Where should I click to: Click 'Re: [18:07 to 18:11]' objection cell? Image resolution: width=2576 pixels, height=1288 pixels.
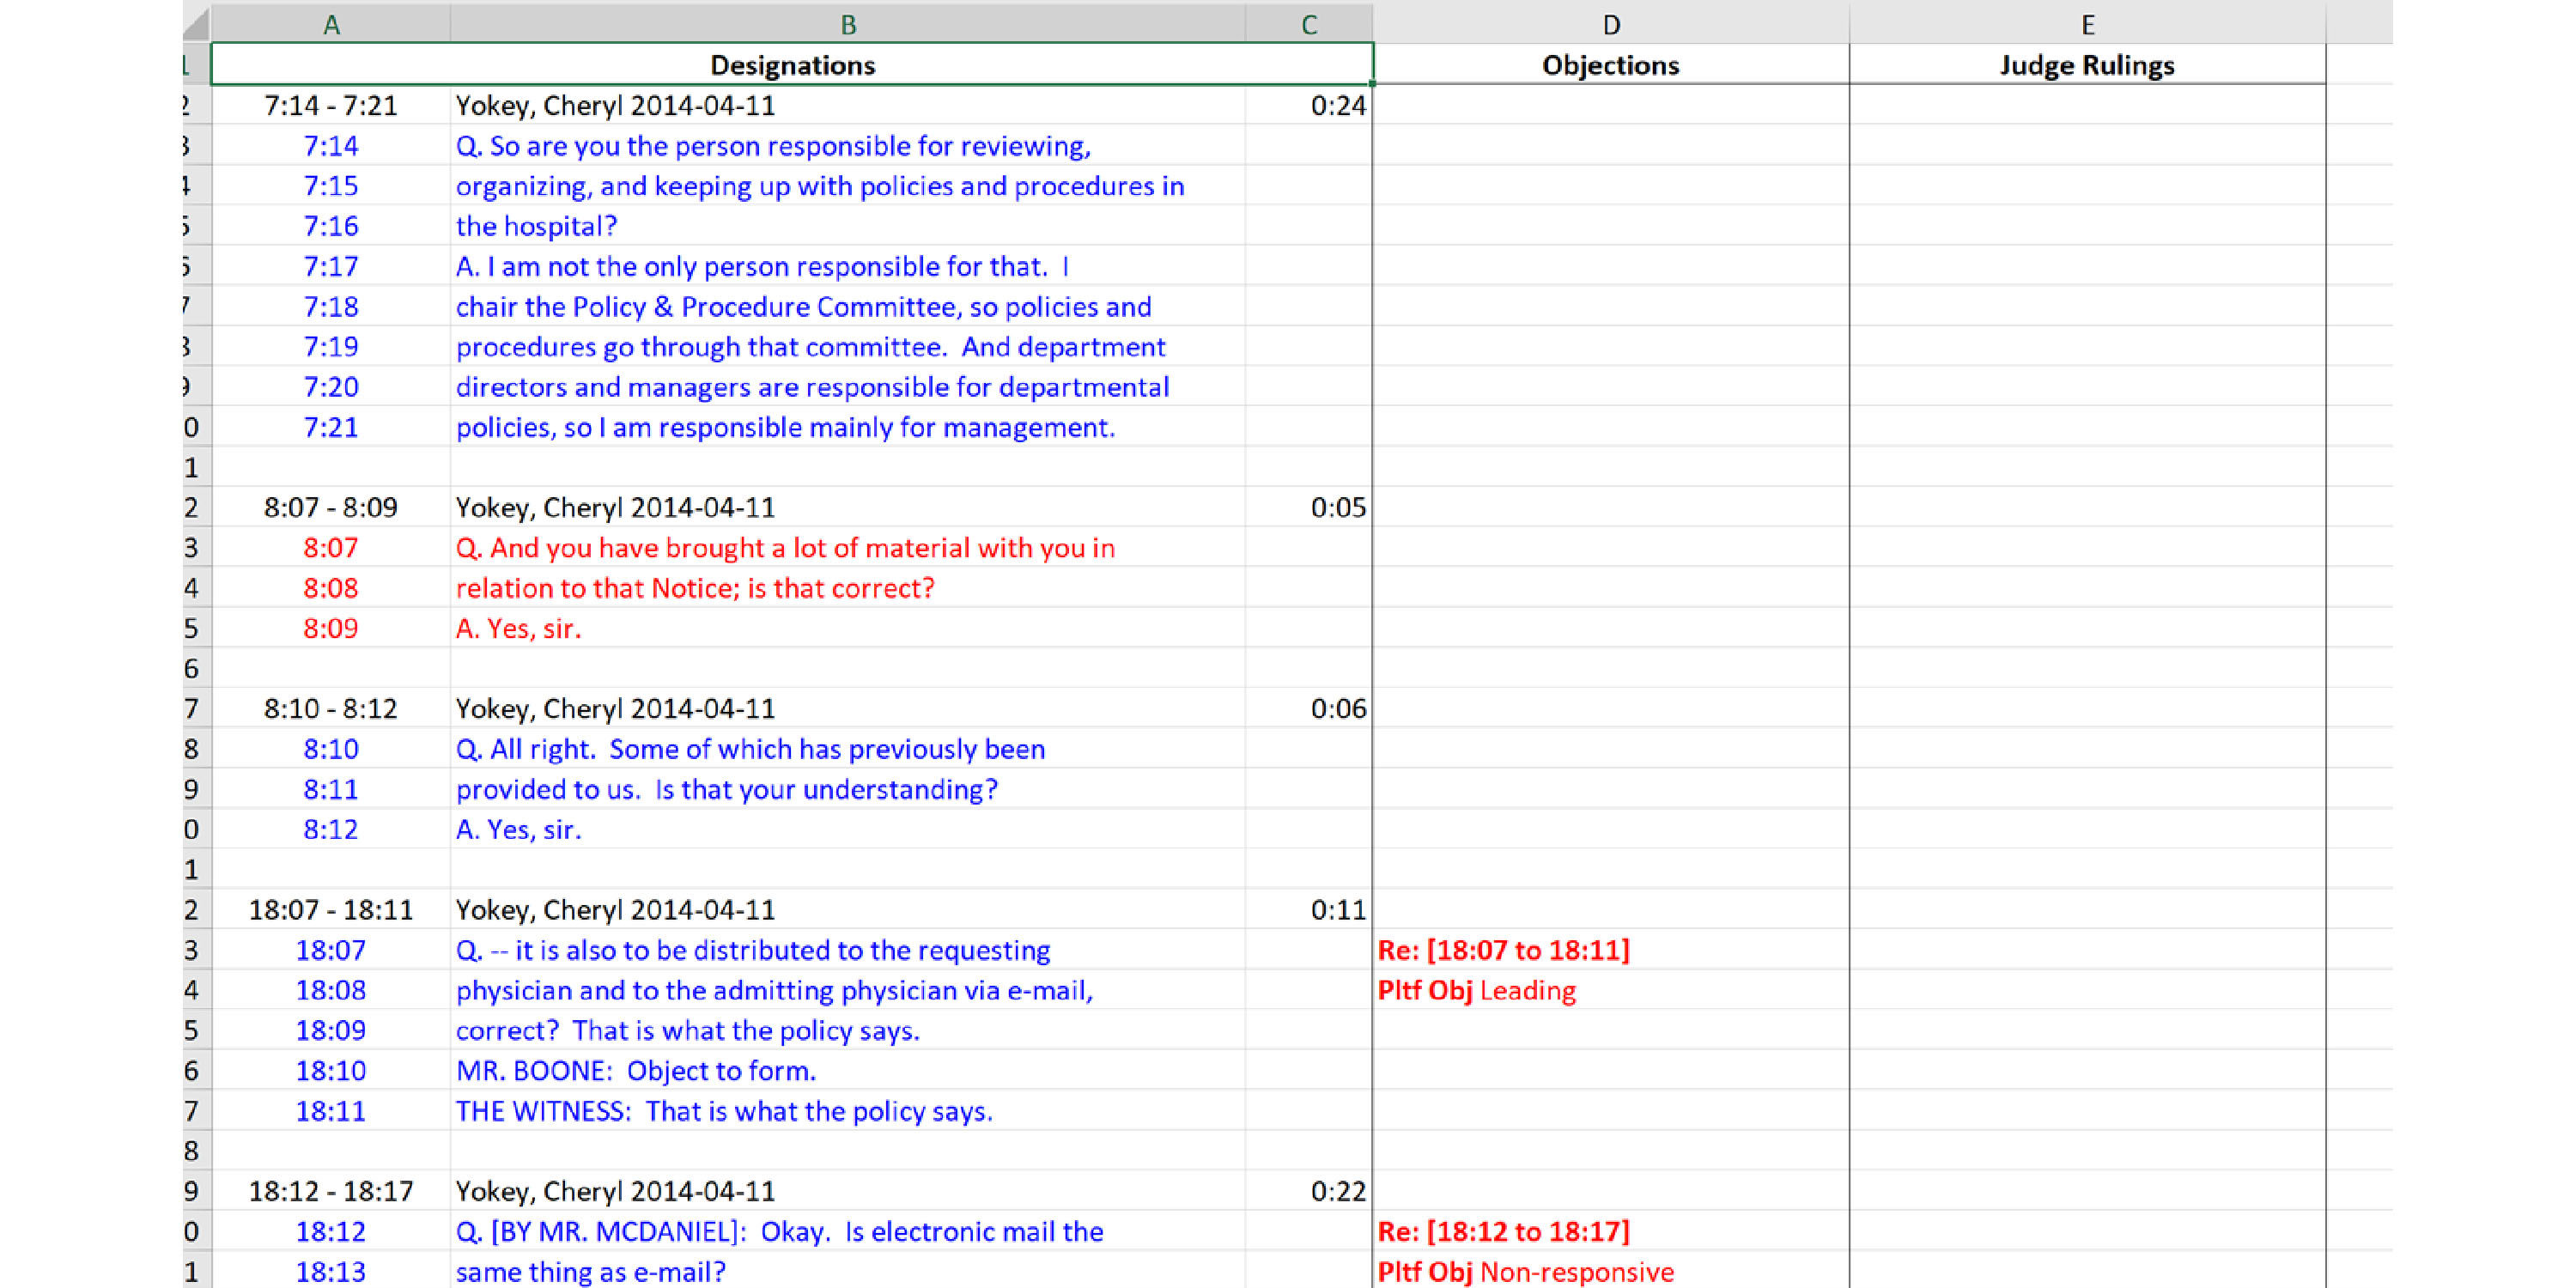point(1503,950)
